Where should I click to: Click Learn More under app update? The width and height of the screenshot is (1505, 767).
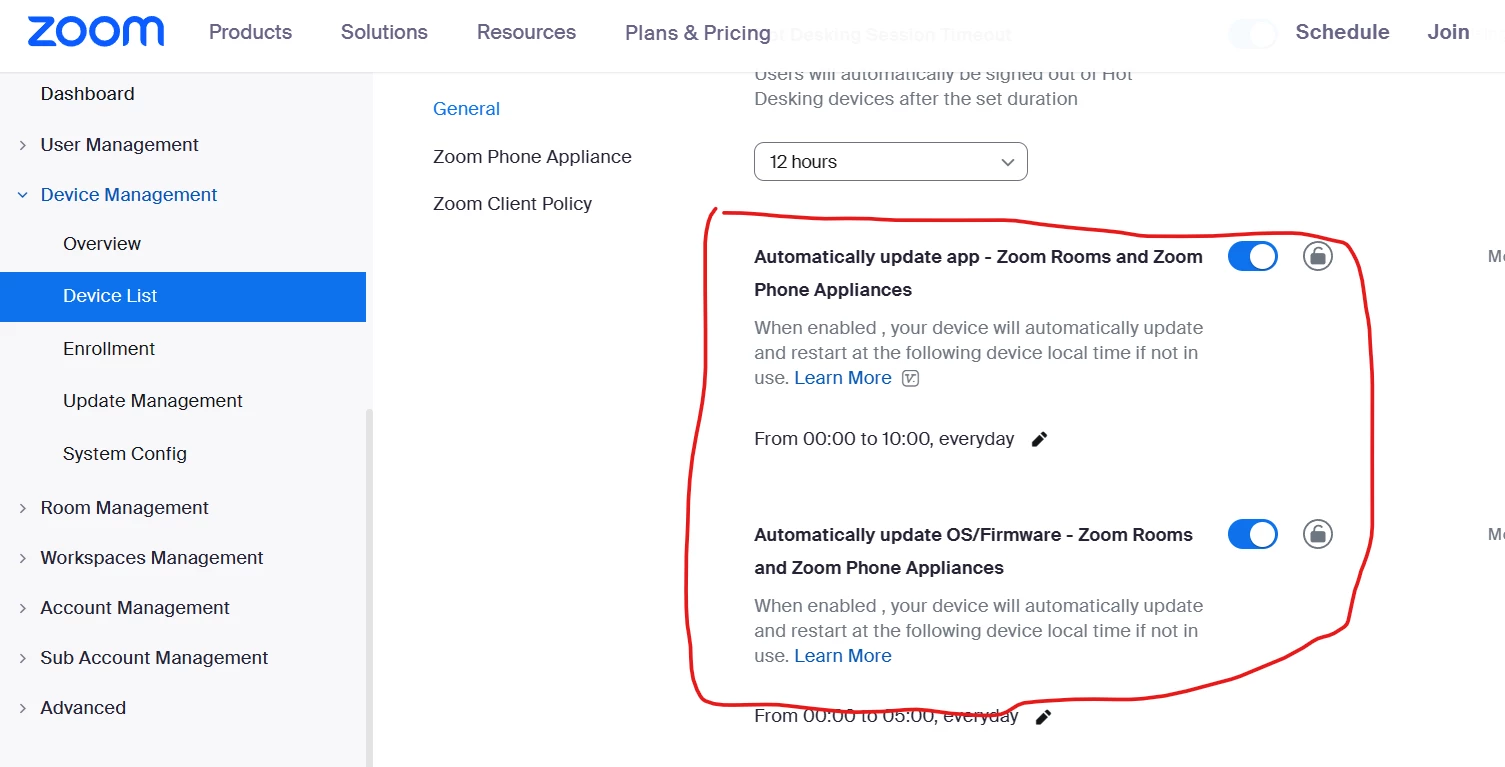843,378
